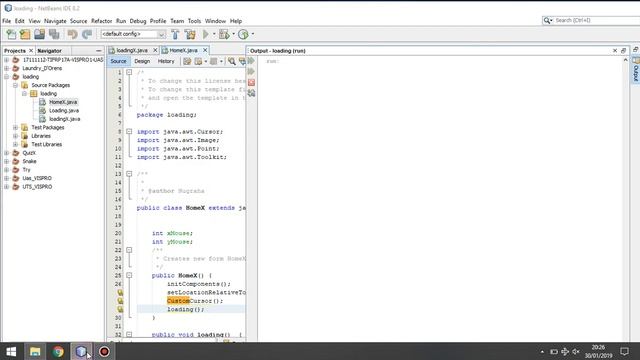640x360 pixels.
Task: Click the Output settings icon below Stop
Action: (251, 93)
